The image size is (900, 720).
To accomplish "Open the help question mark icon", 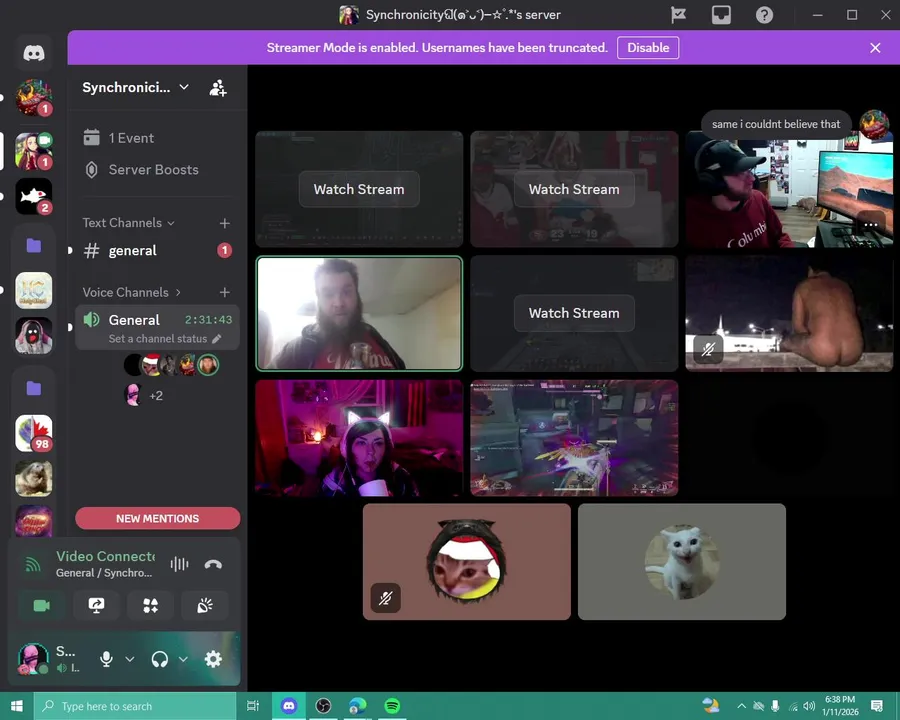I will pyautogui.click(x=765, y=15).
